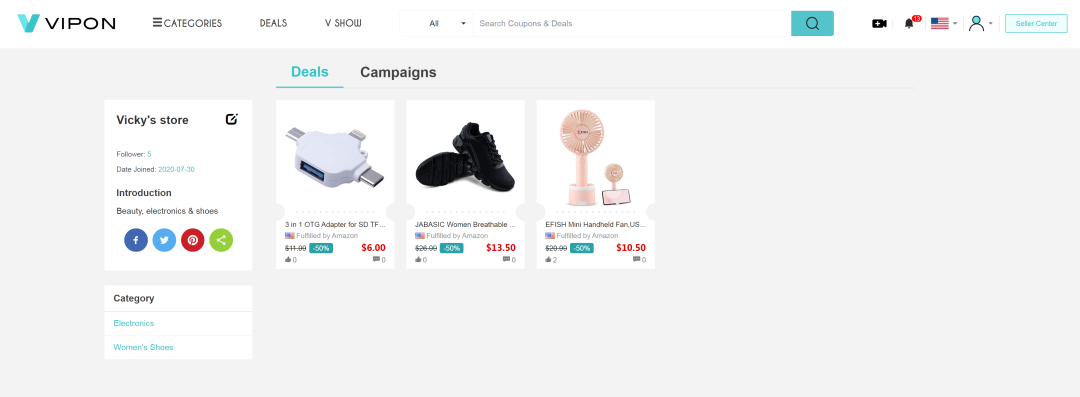This screenshot has height=397, width=1080.
Task: Expand the US flag country selector
Action: coord(944,23)
